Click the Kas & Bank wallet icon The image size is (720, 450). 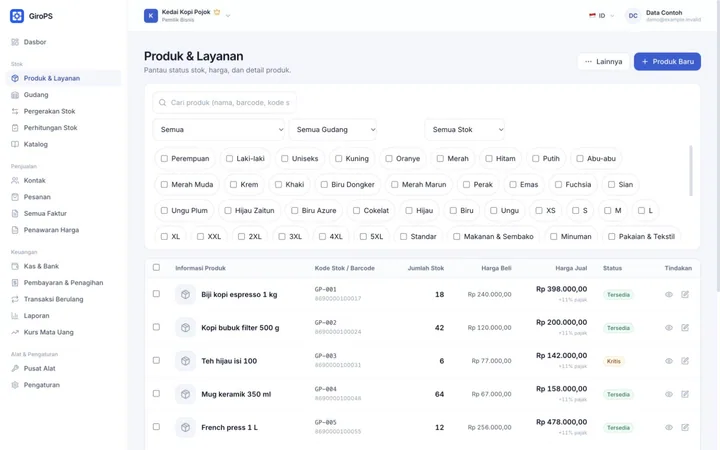(15, 266)
